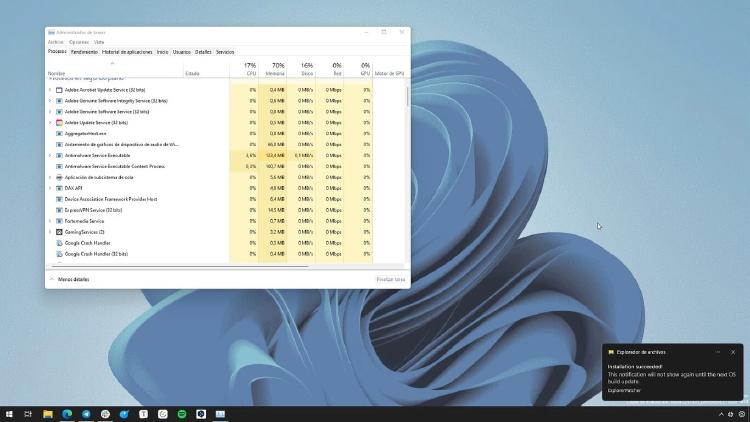Click the Windows Start button
The image size is (750, 422).
coord(9,413)
